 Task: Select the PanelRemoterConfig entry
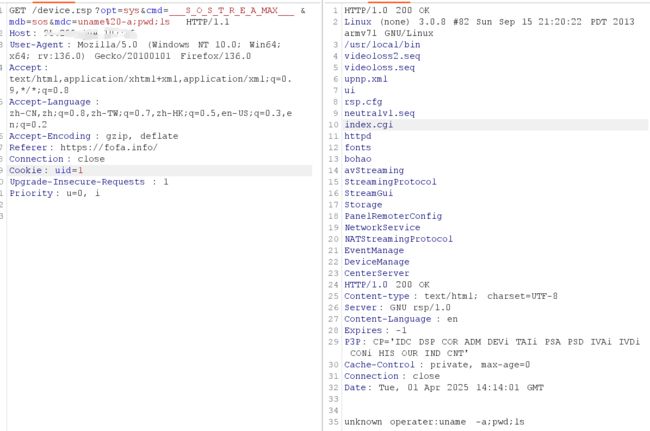[x=393, y=216]
